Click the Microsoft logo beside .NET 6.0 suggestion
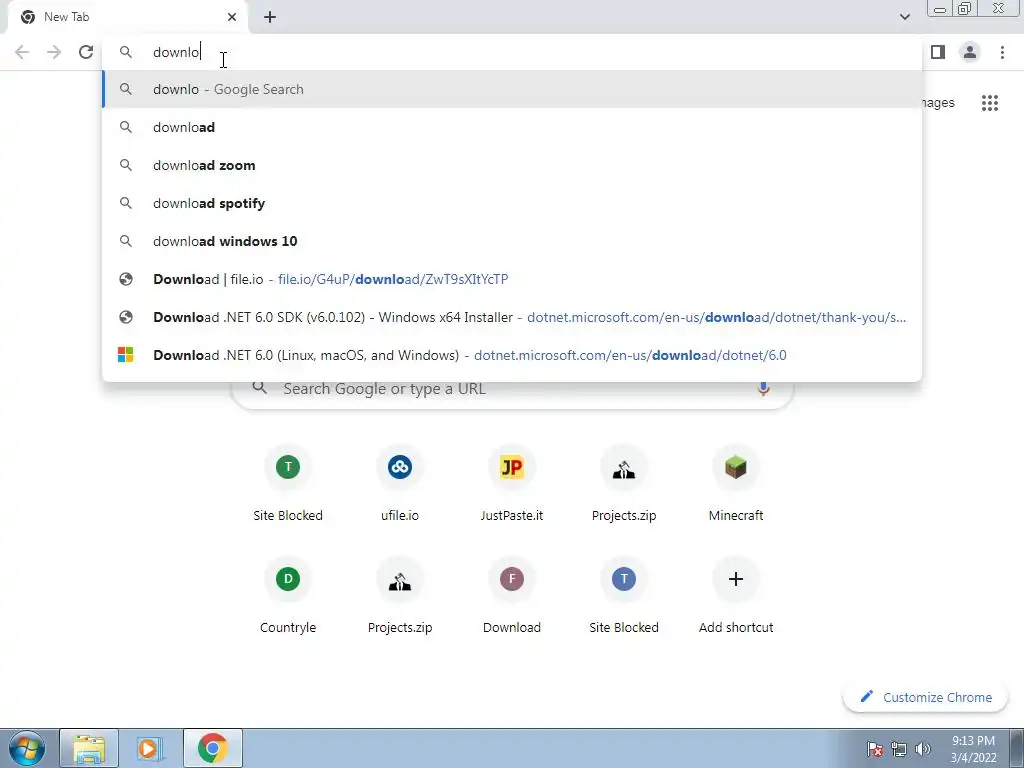Screen dimensions: 1024x768 tap(125, 355)
